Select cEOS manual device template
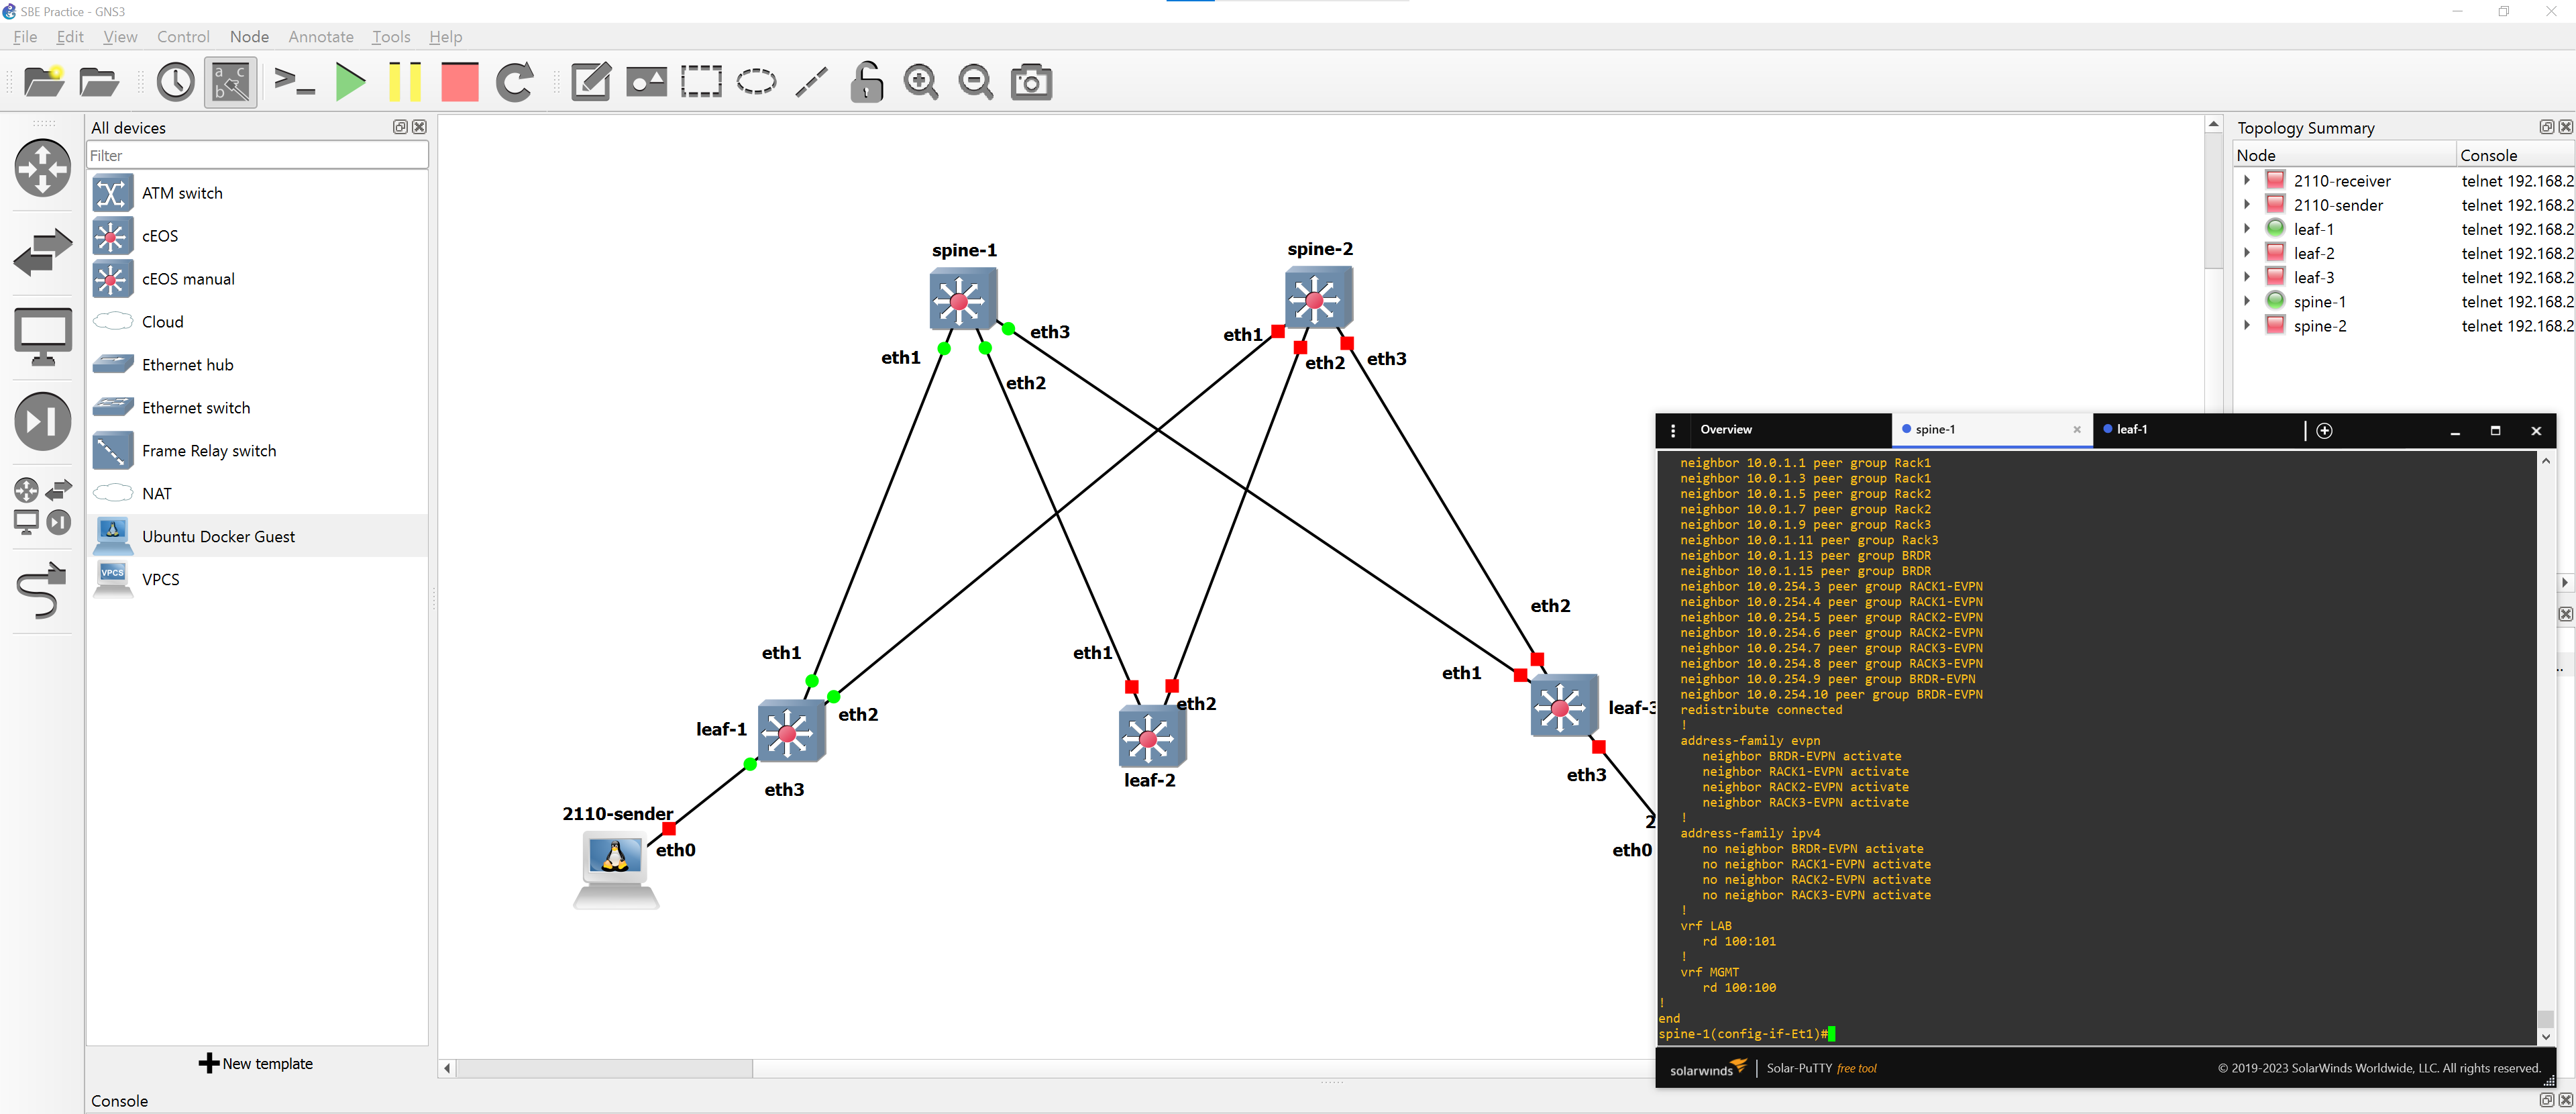The width and height of the screenshot is (2576, 1114). coord(258,279)
